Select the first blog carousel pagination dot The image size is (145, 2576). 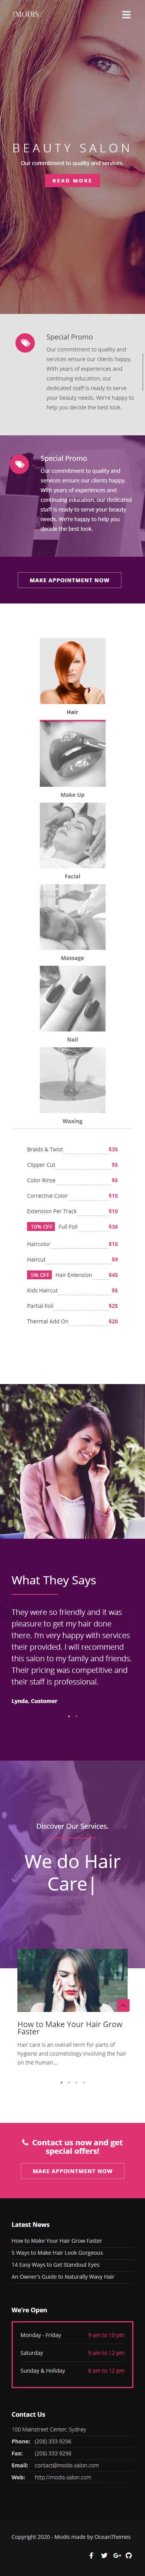pos(61,2082)
